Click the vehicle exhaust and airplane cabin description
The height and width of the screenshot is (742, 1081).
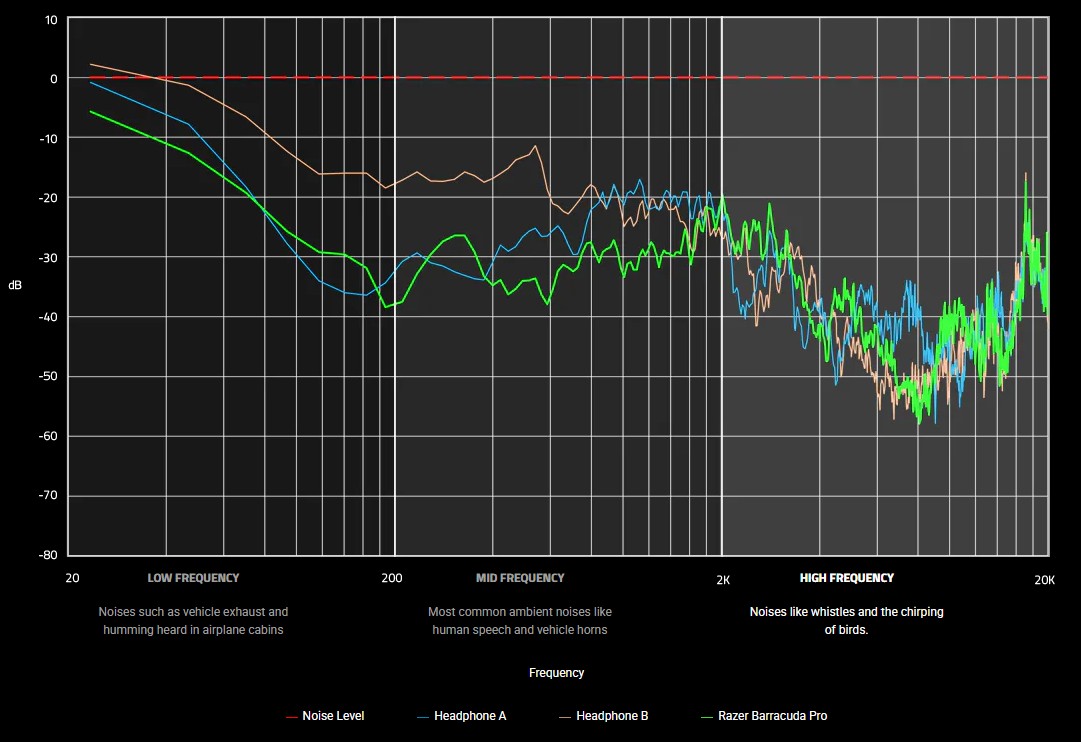pyautogui.click(x=193, y=621)
